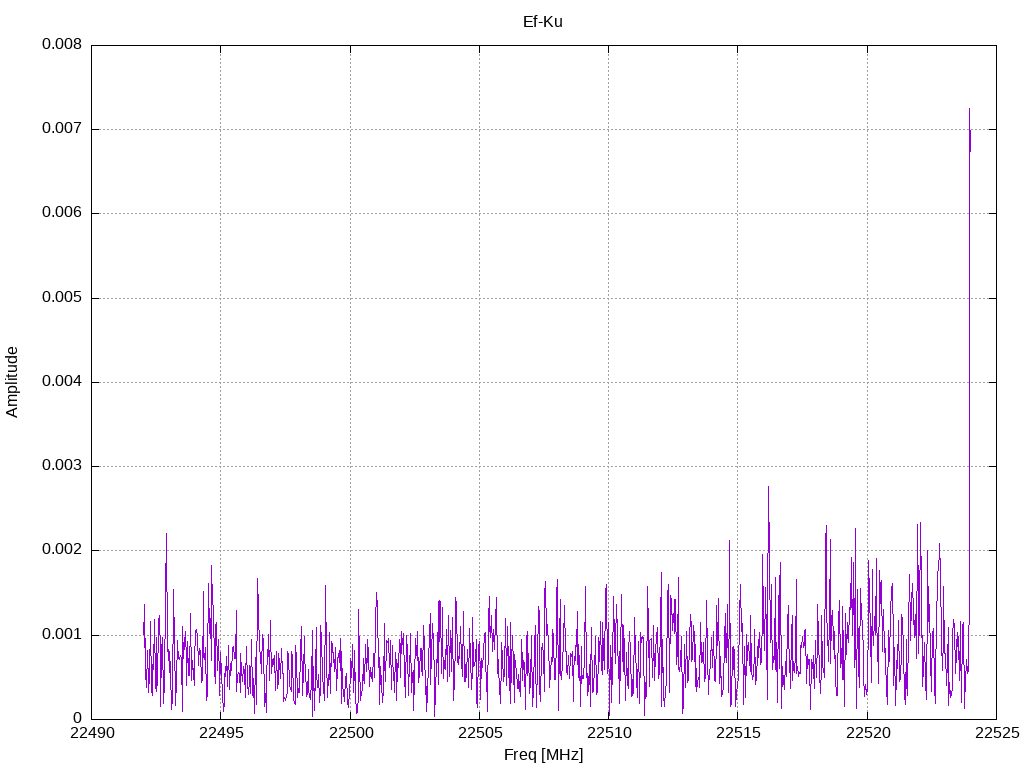The width and height of the screenshot is (1024, 768).
Task: Click the 0.004 y-axis tick label
Action: [62, 382]
